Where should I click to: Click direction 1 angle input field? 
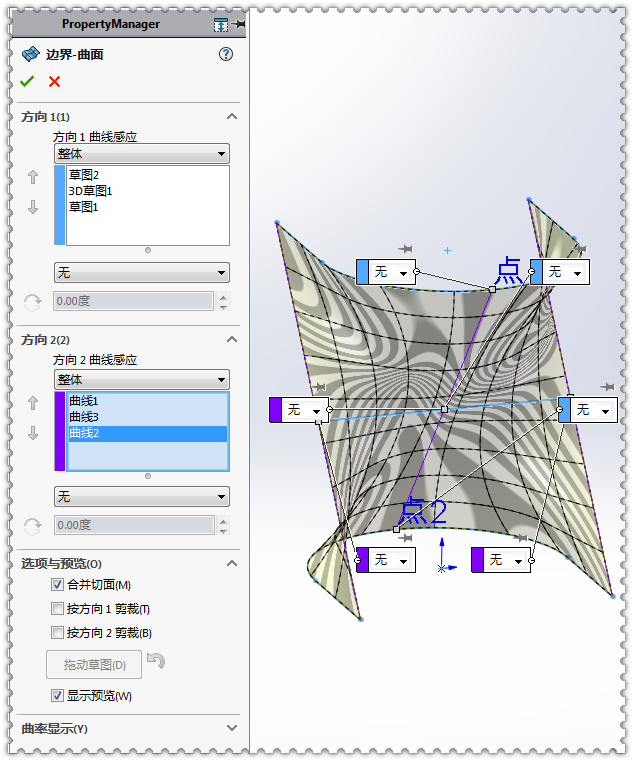click(x=132, y=301)
